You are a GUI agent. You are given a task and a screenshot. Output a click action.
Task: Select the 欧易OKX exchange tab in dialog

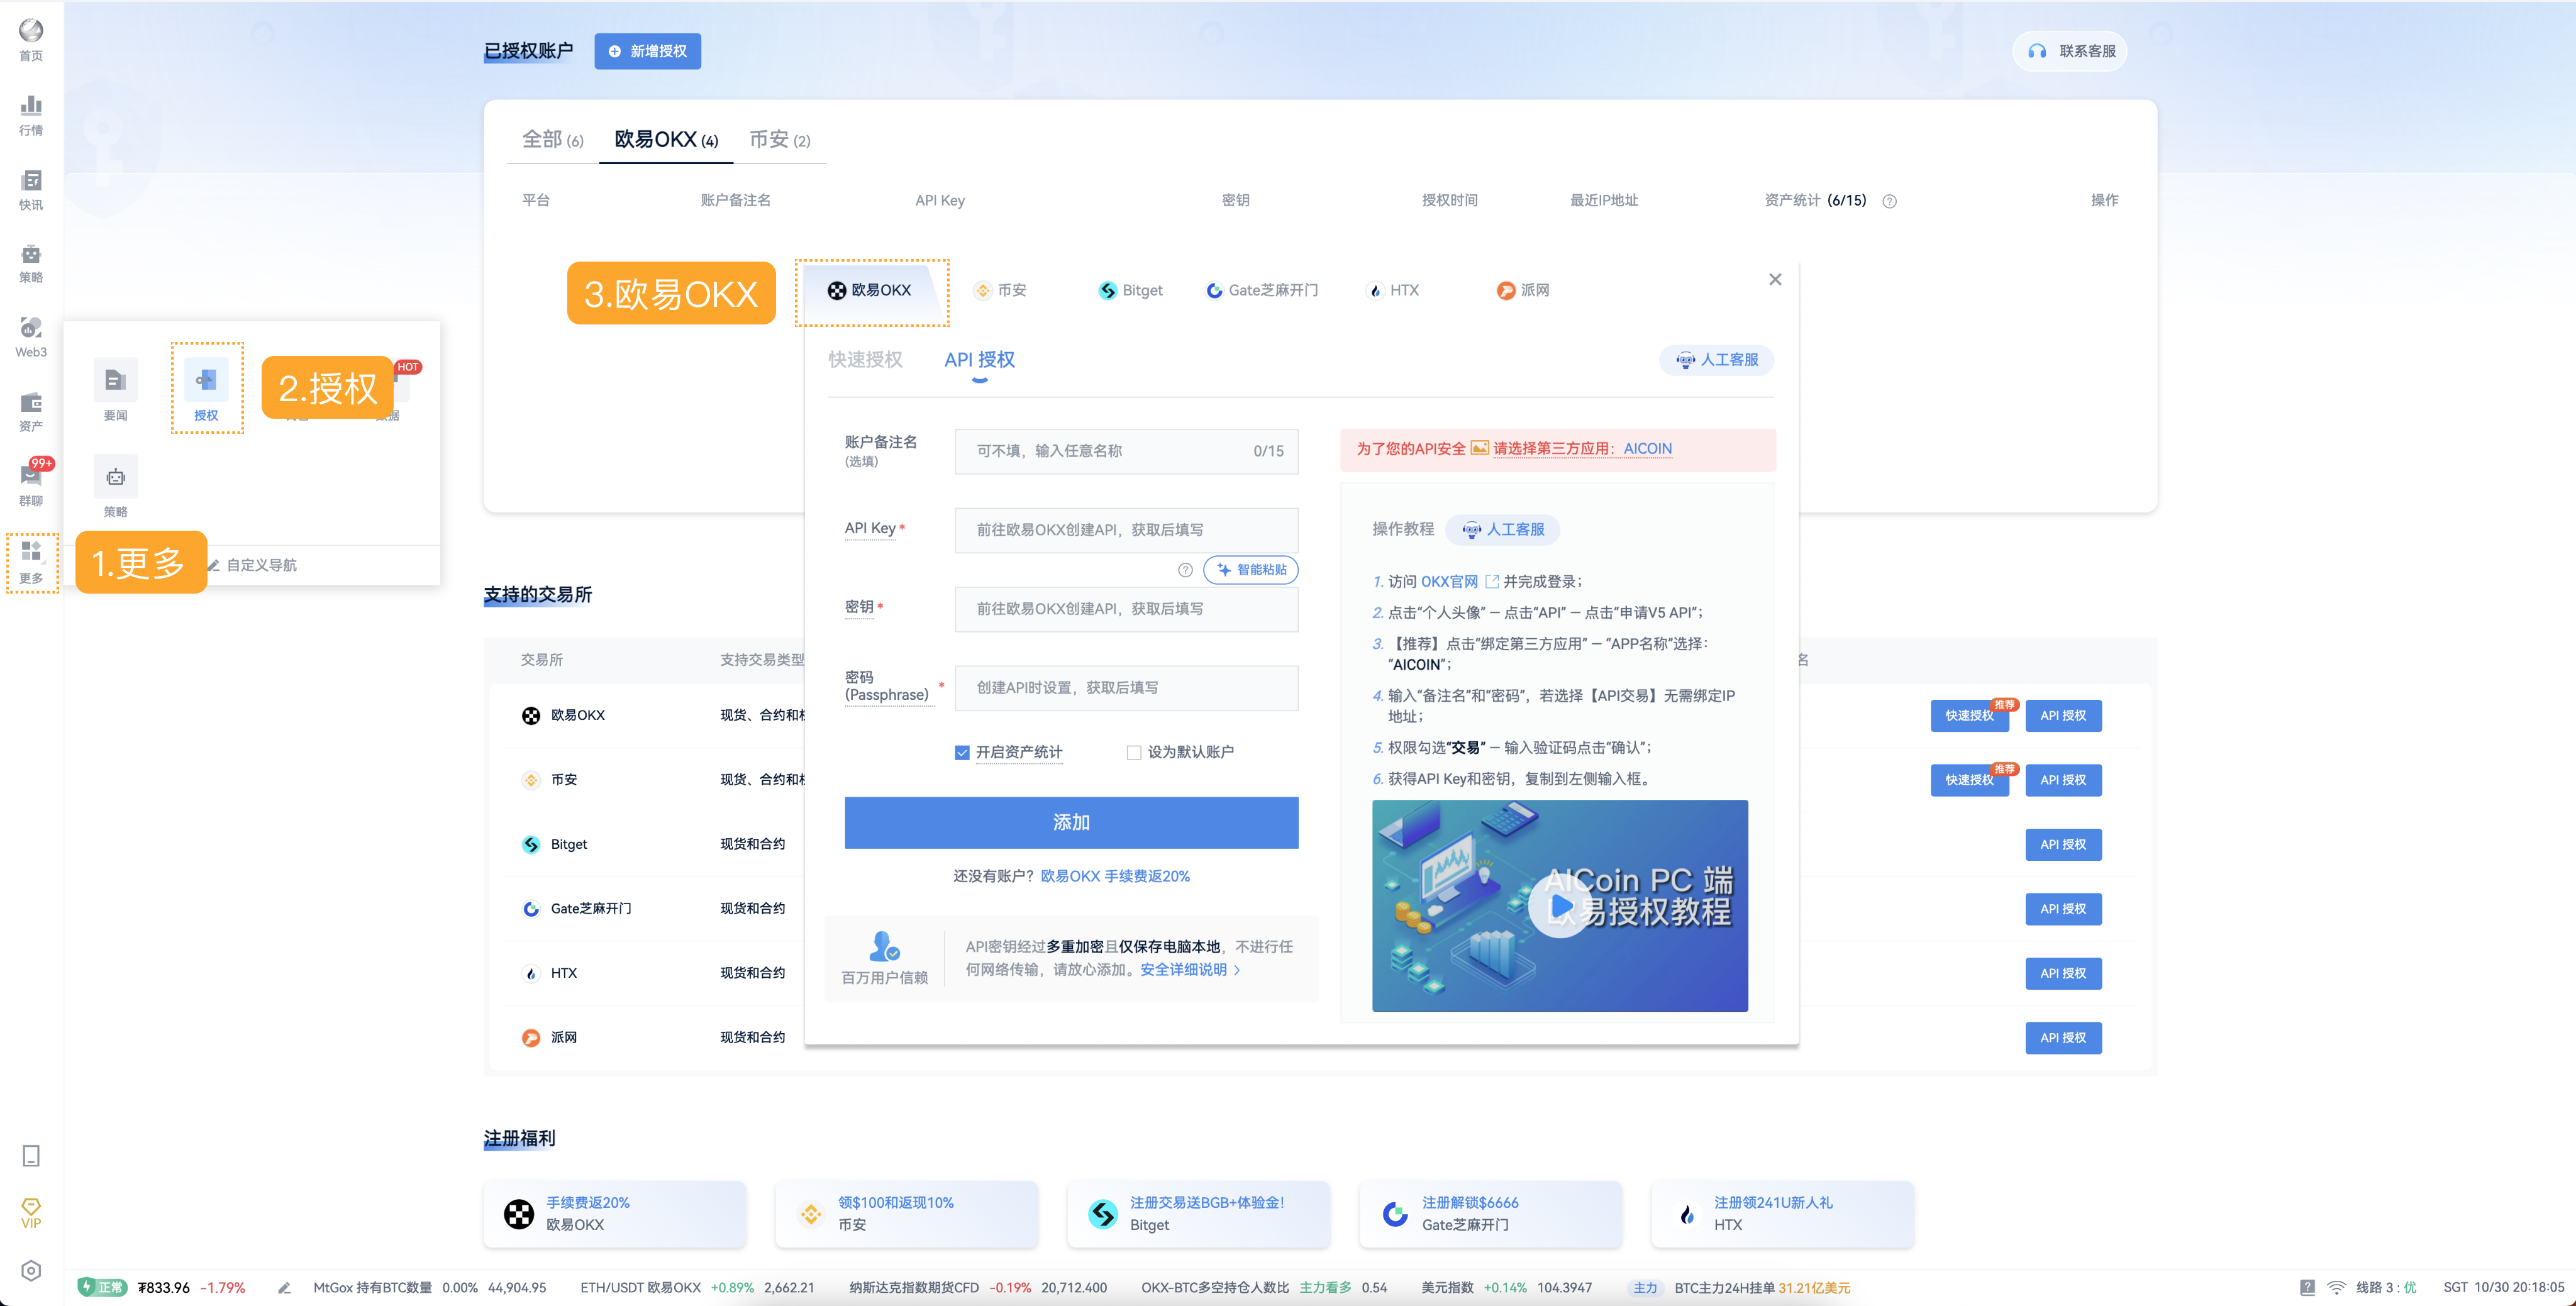(870, 291)
